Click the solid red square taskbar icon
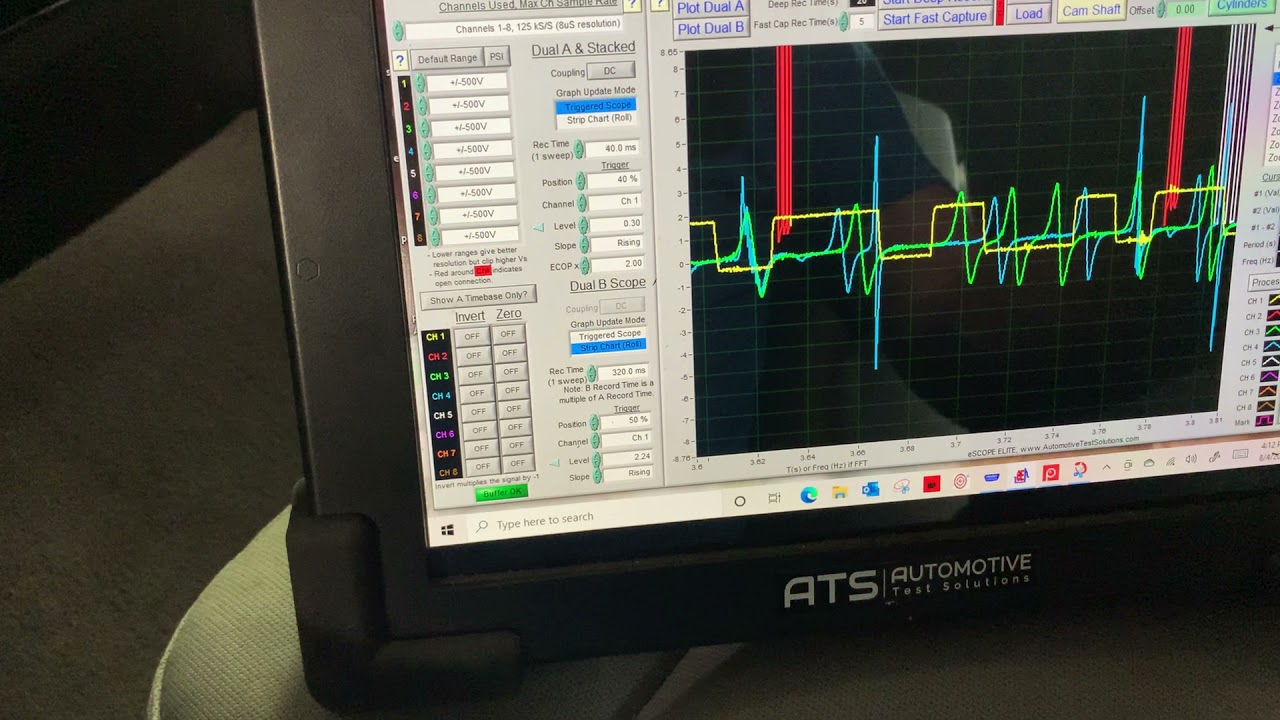This screenshot has height=720, width=1280. (931, 484)
